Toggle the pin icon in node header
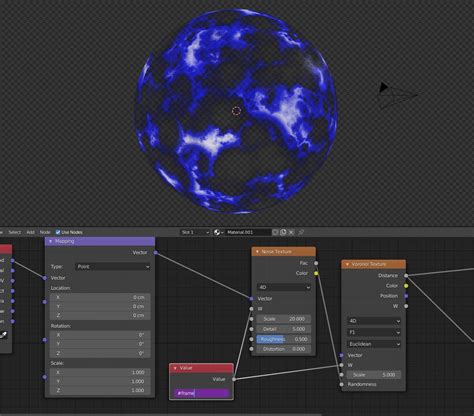 coord(301,232)
